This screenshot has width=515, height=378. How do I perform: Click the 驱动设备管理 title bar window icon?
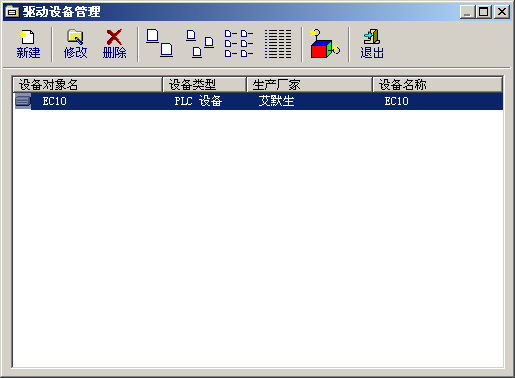click(x=12, y=12)
